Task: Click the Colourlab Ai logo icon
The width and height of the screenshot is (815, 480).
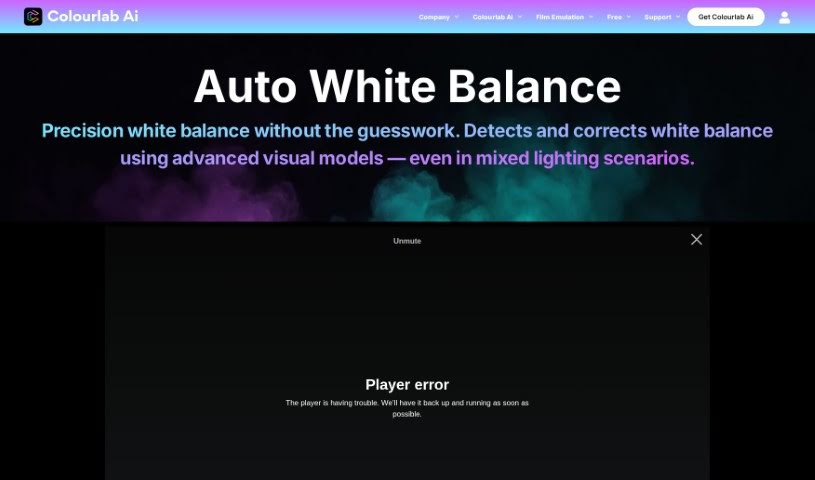Action: pyautogui.click(x=33, y=17)
